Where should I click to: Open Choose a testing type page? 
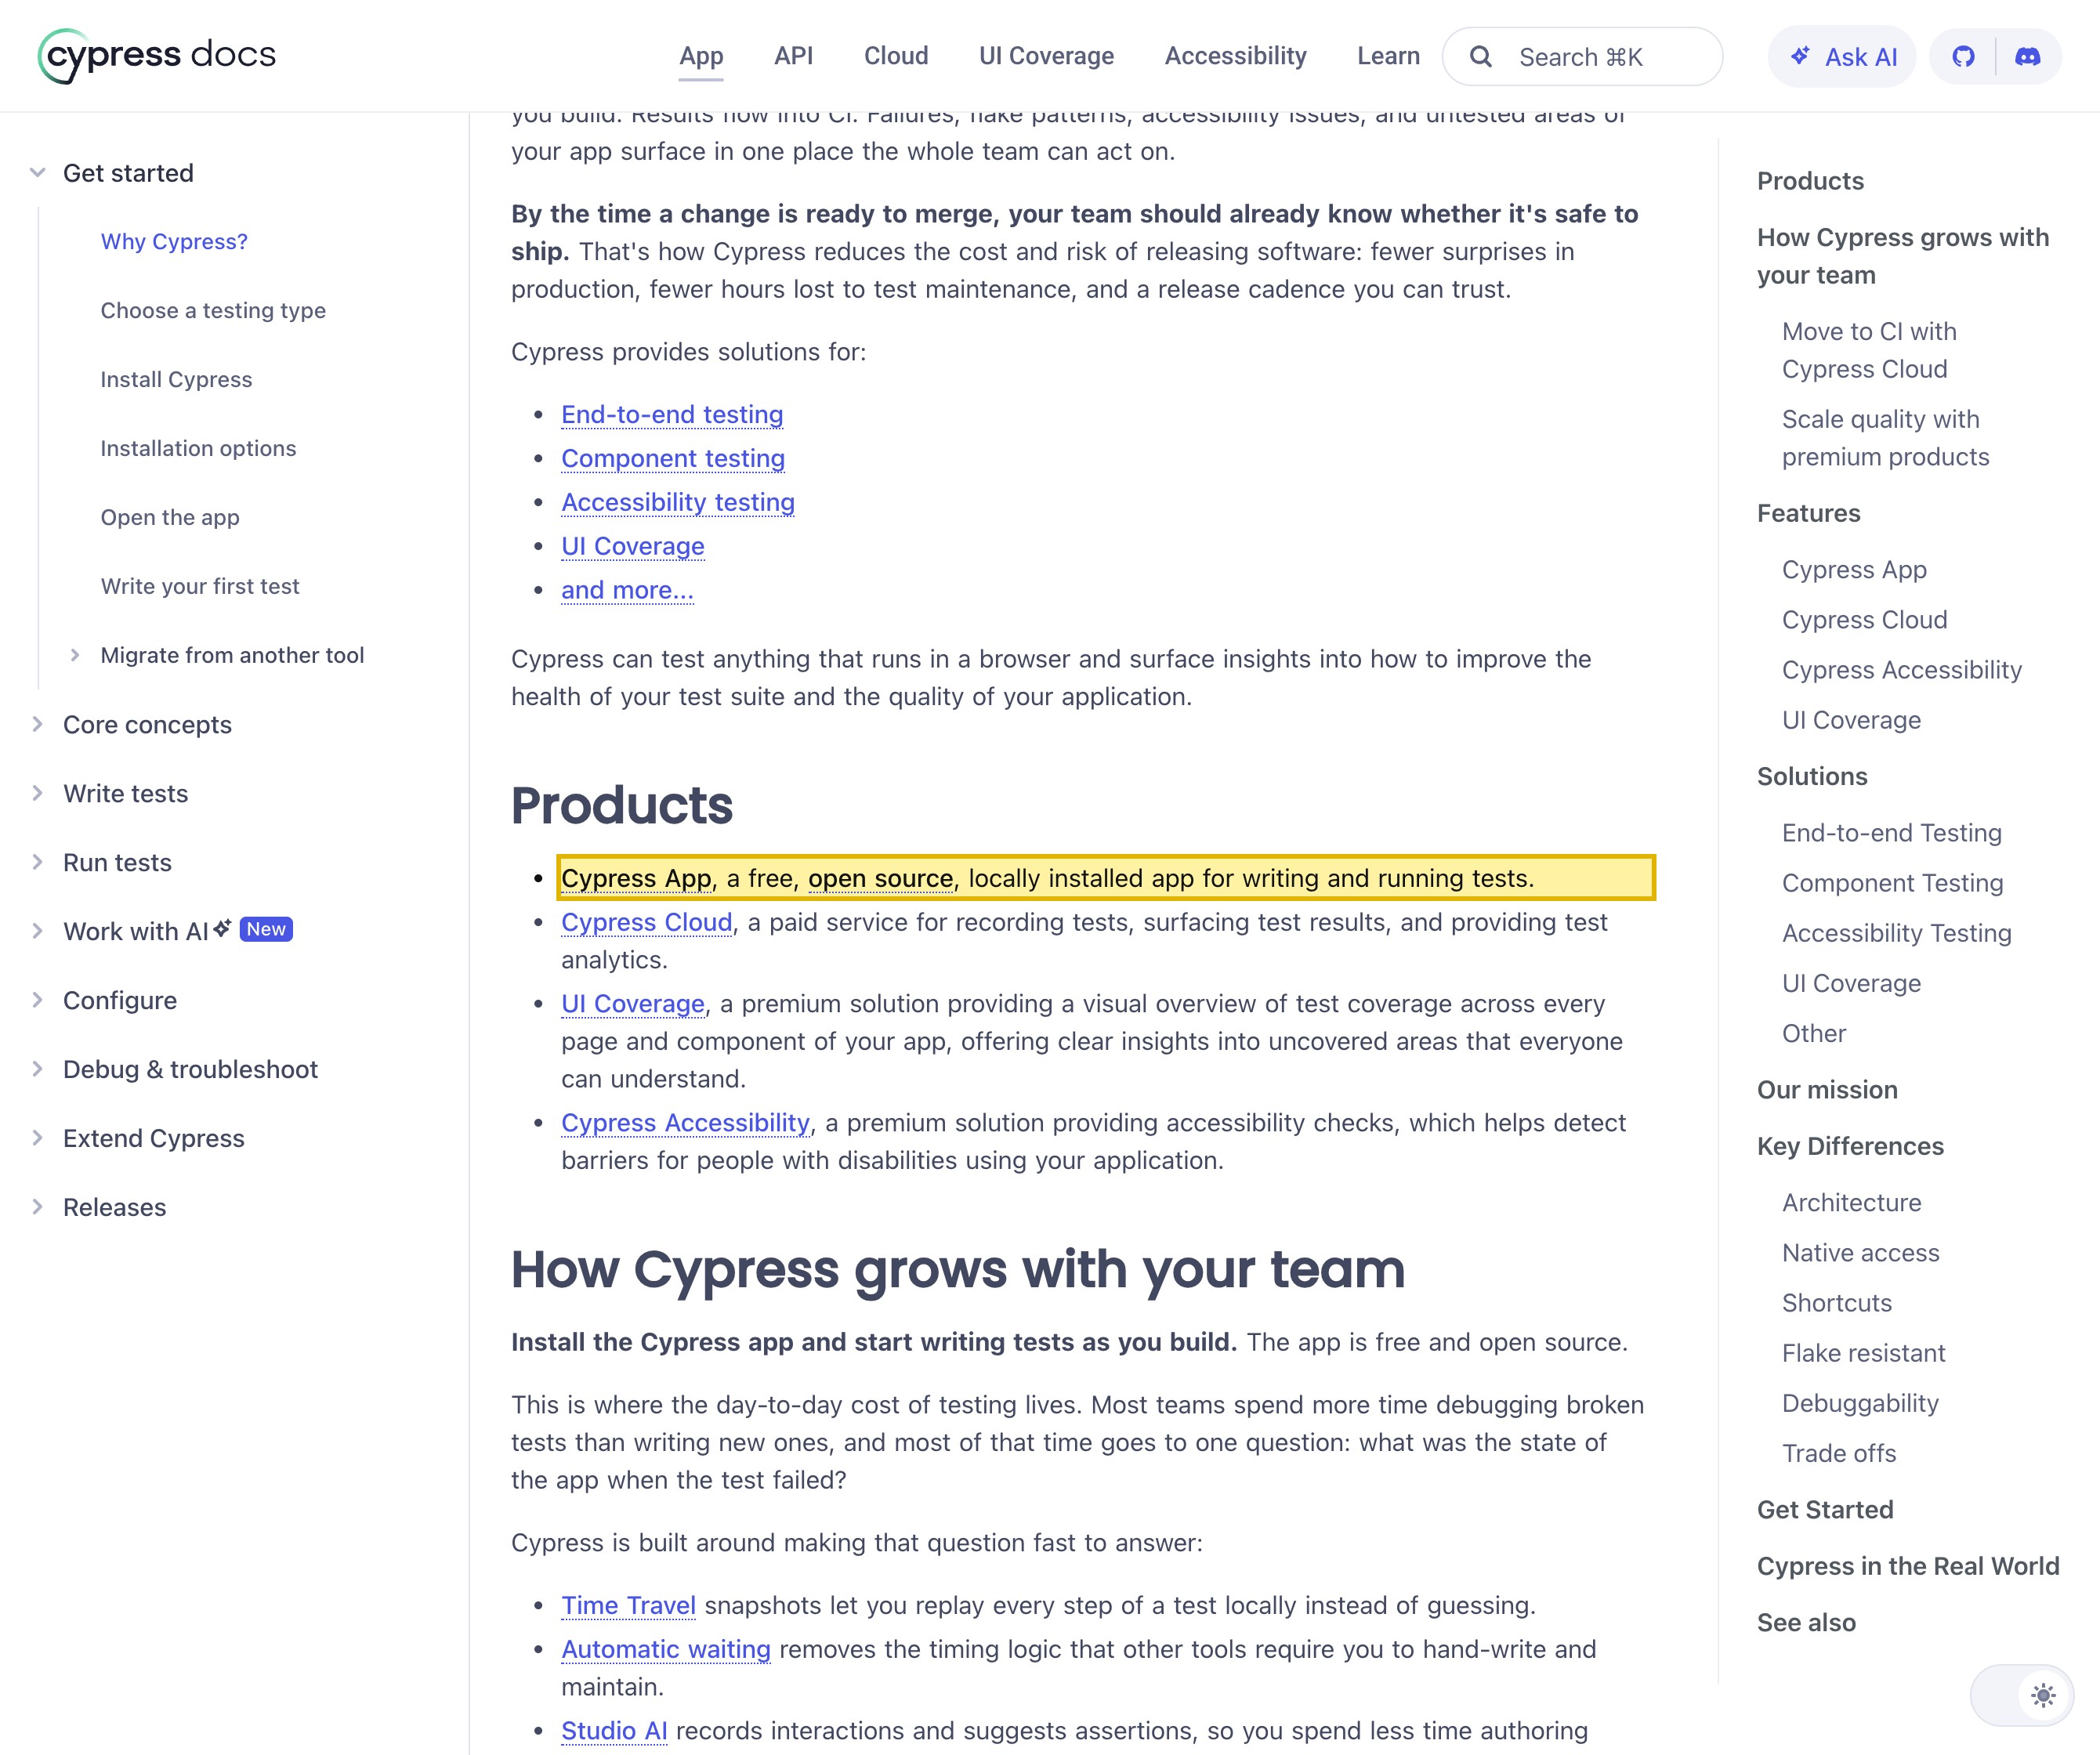(x=213, y=310)
